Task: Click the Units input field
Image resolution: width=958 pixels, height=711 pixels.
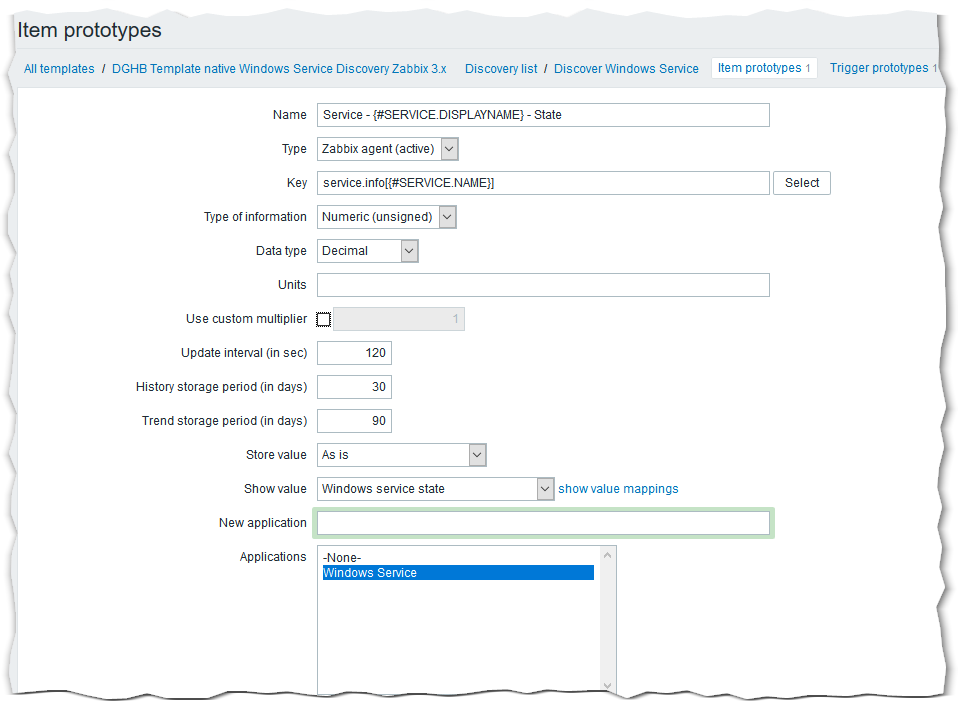Action: pos(543,285)
